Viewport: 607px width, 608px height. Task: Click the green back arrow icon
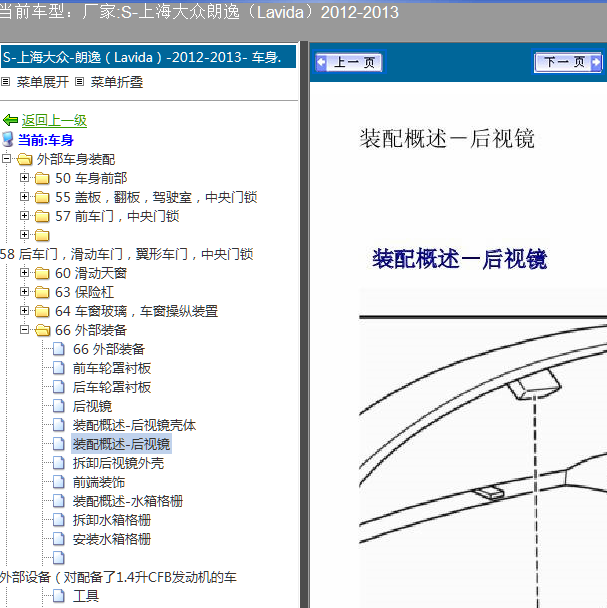pyautogui.click(x=10, y=121)
